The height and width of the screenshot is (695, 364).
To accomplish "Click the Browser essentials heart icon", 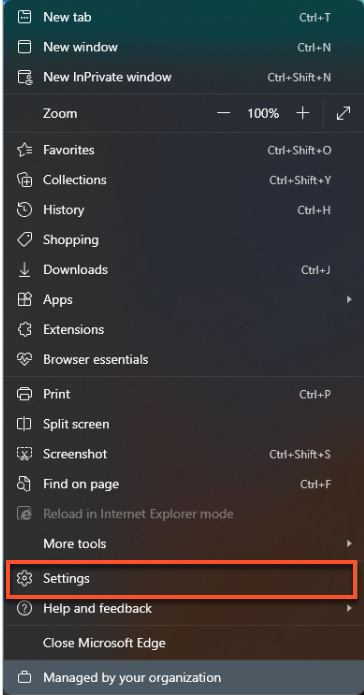I will tap(24, 359).
